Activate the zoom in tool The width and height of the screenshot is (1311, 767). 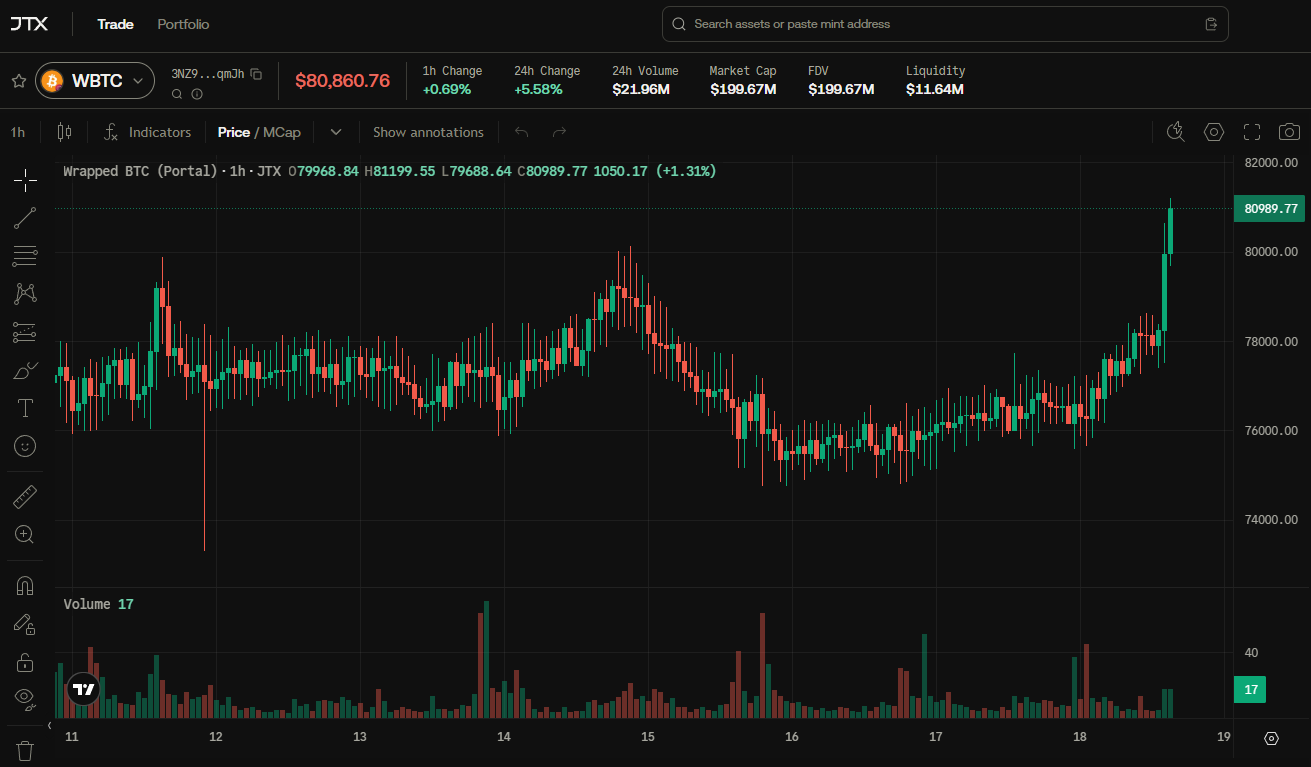(x=25, y=534)
